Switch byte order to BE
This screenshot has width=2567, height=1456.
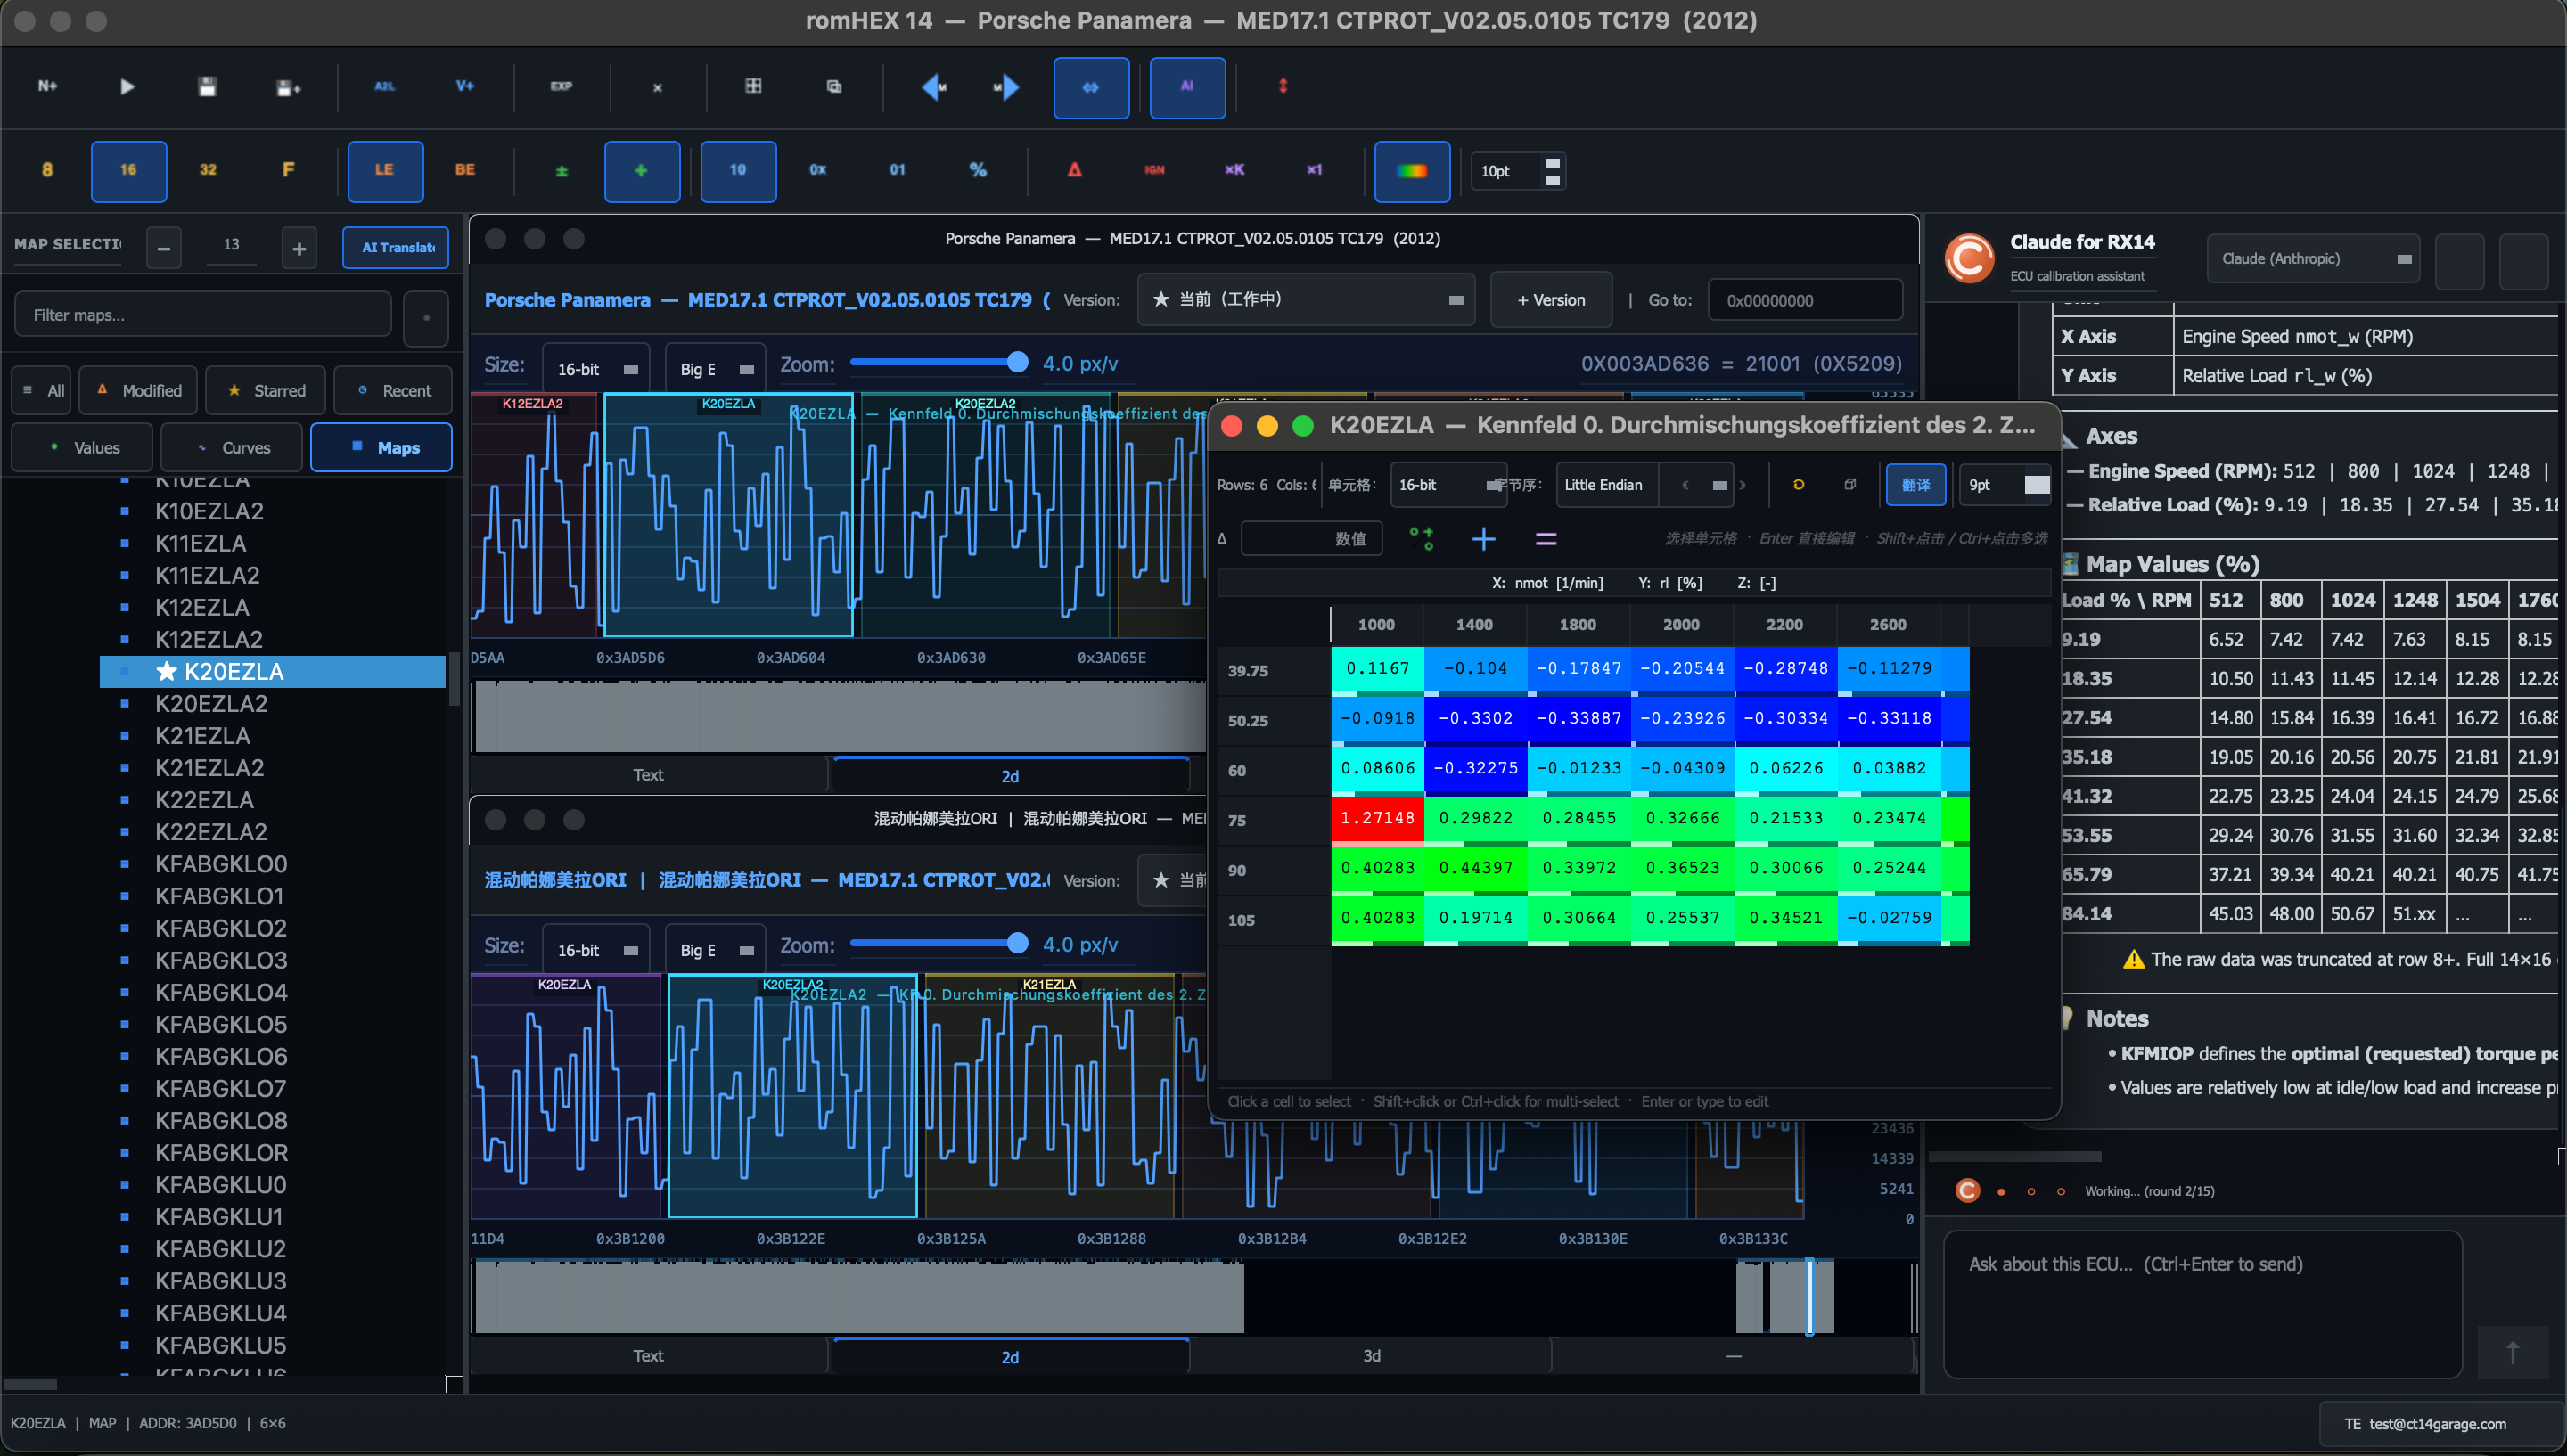464,171
